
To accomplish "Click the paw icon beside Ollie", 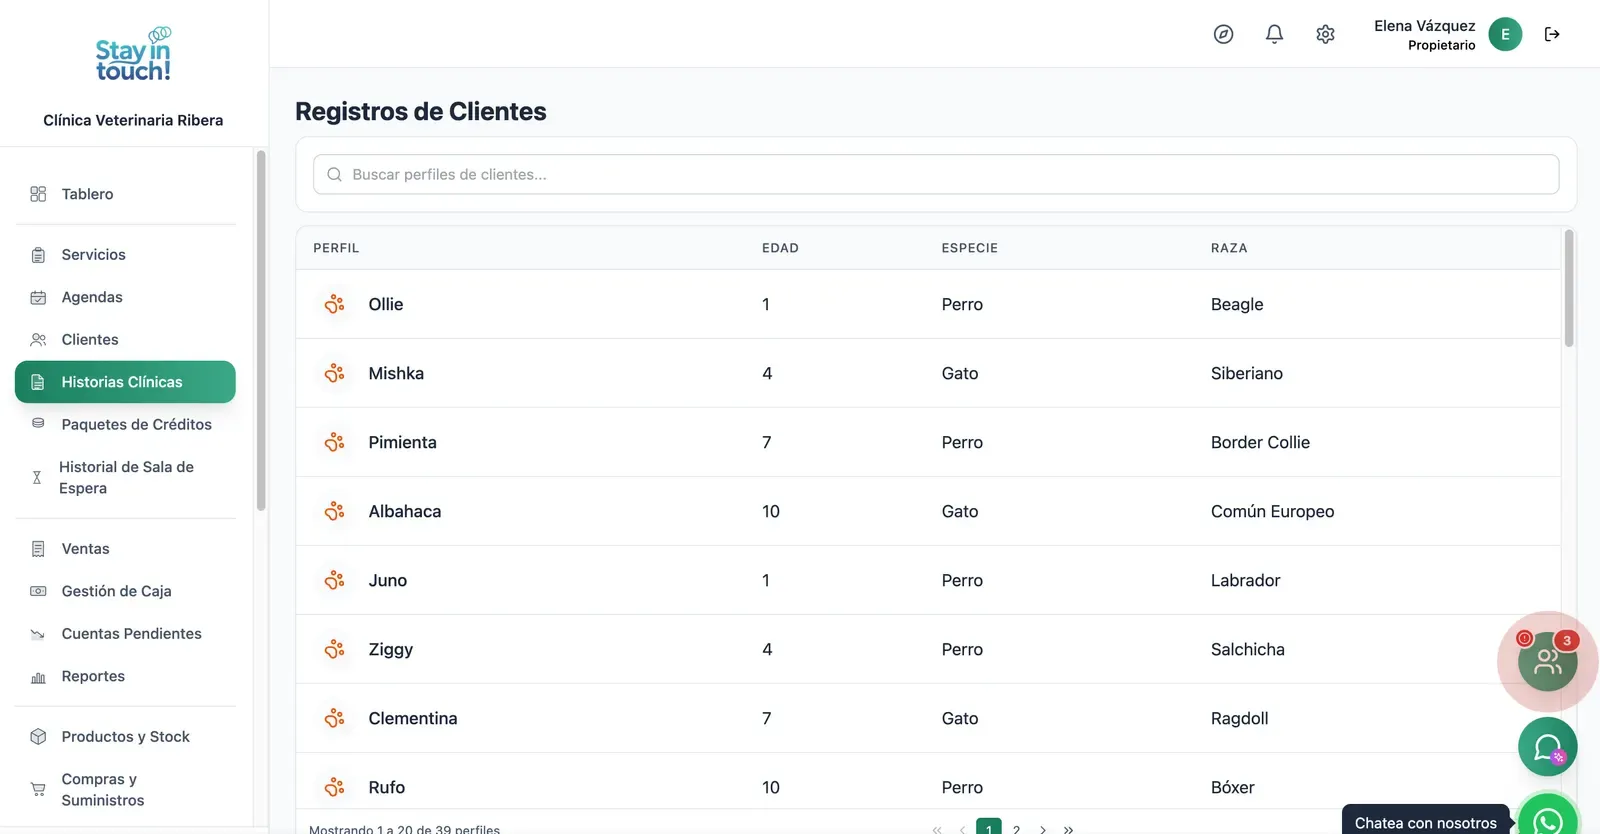I will point(334,304).
